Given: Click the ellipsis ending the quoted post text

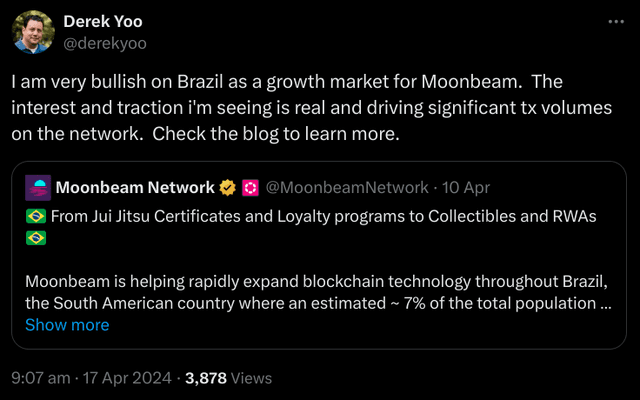Looking at the screenshot, I should pos(606,302).
